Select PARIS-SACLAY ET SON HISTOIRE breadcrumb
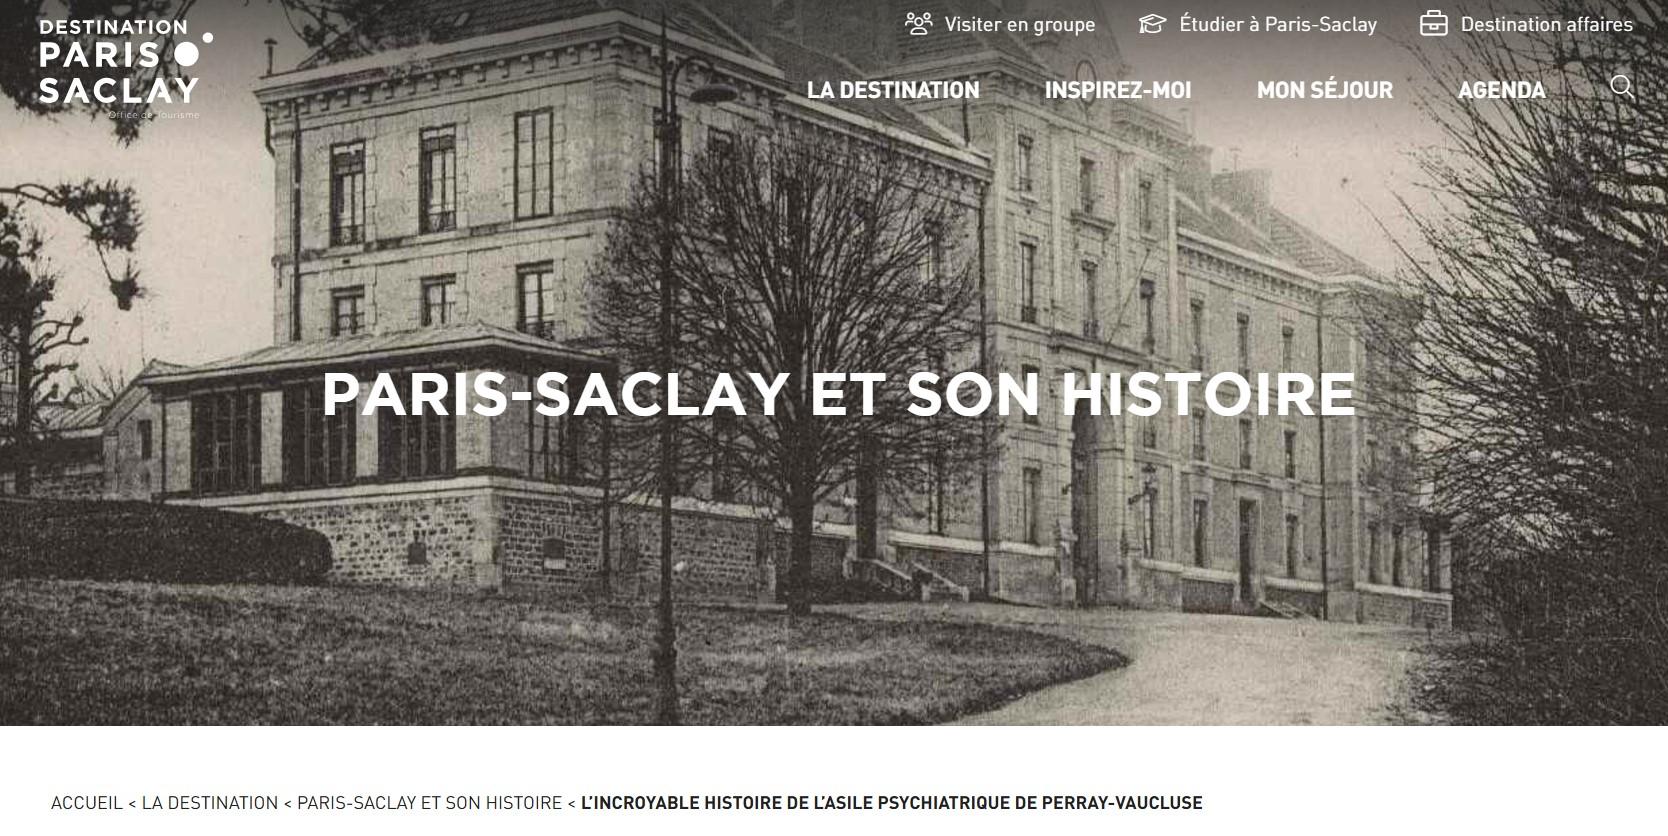Image resolution: width=1668 pixels, height=836 pixels. tap(429, 803)
